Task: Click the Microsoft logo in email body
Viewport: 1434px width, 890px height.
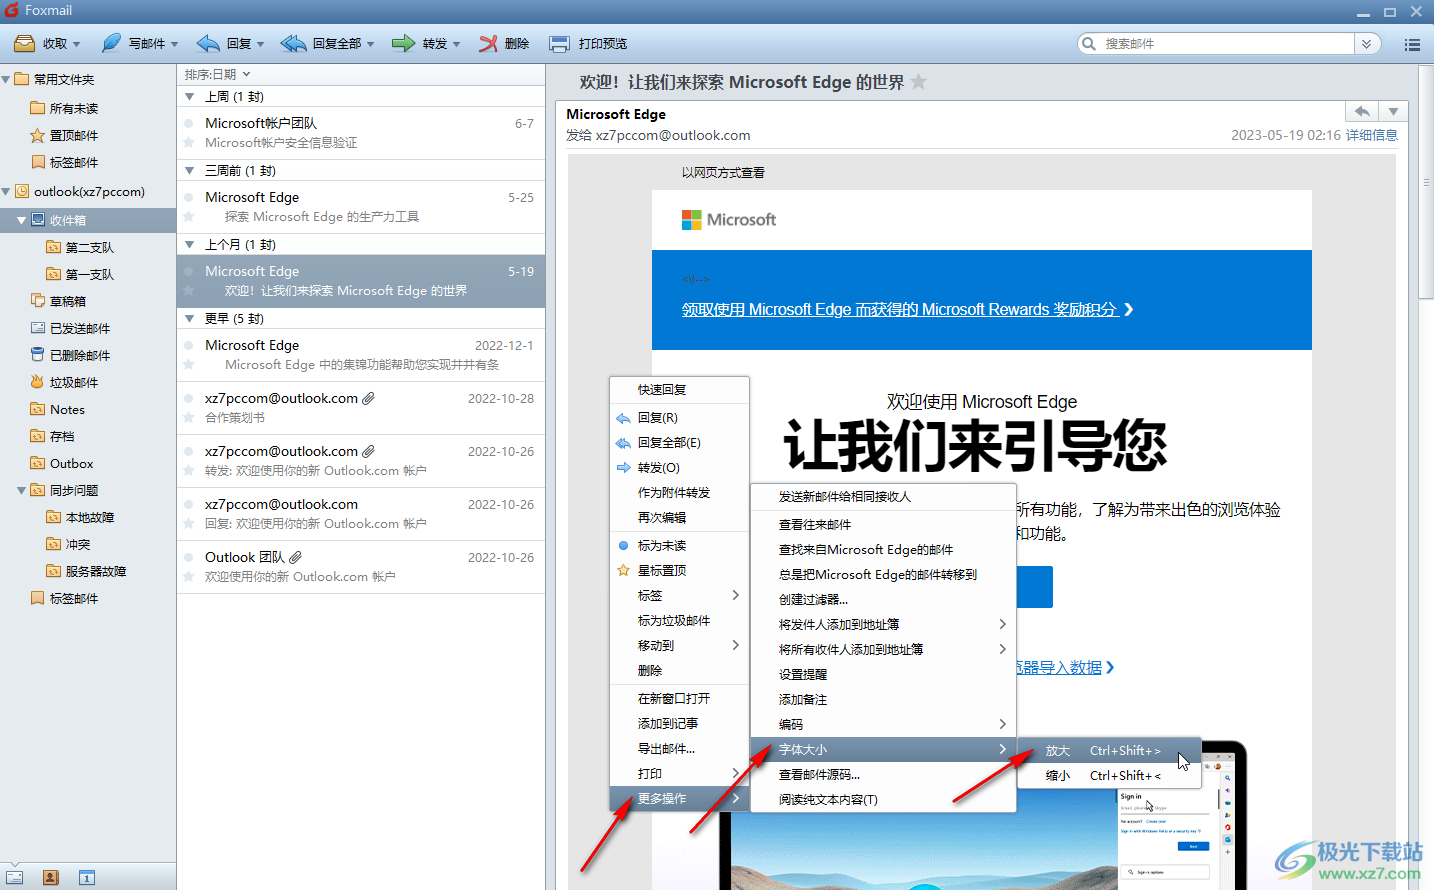Action: click(728, 219)
